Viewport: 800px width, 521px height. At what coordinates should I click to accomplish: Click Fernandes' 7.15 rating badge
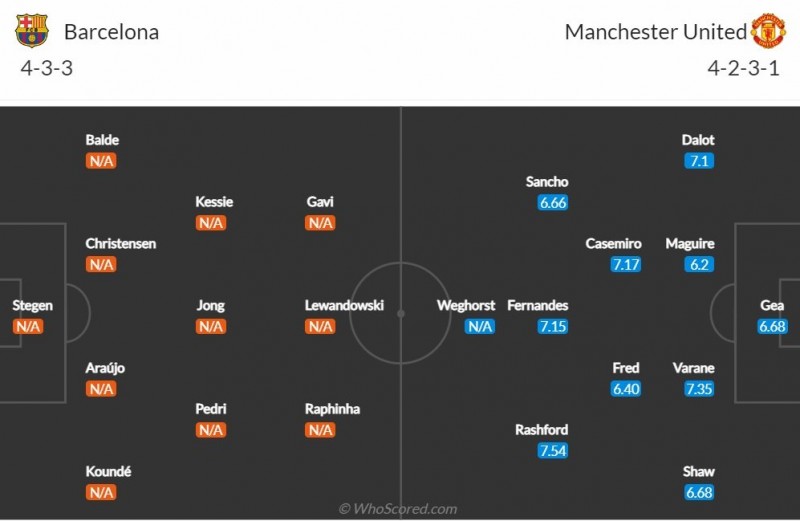click(553, 326)
